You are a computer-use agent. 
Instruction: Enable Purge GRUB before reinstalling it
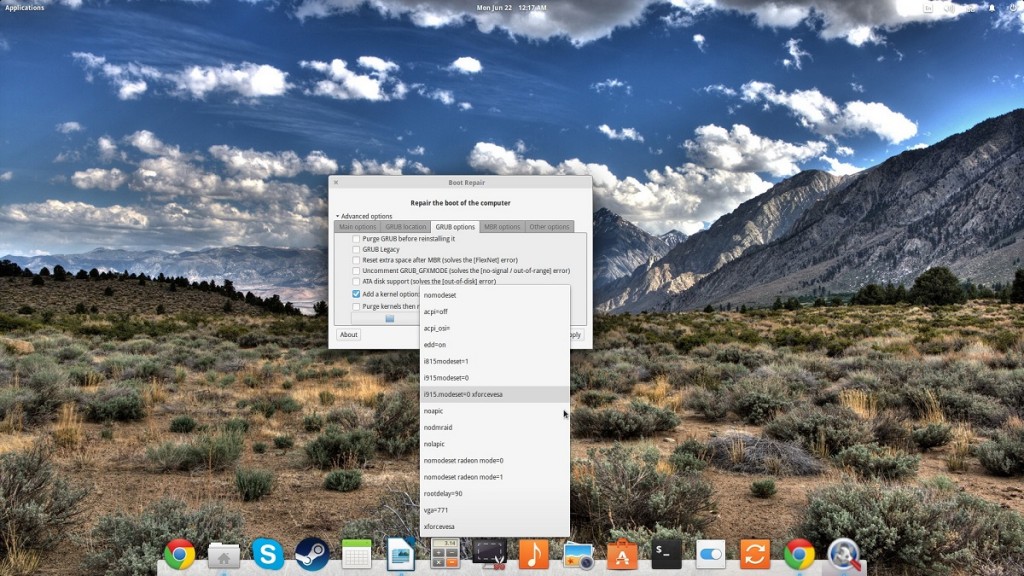[x=356, y=239]
